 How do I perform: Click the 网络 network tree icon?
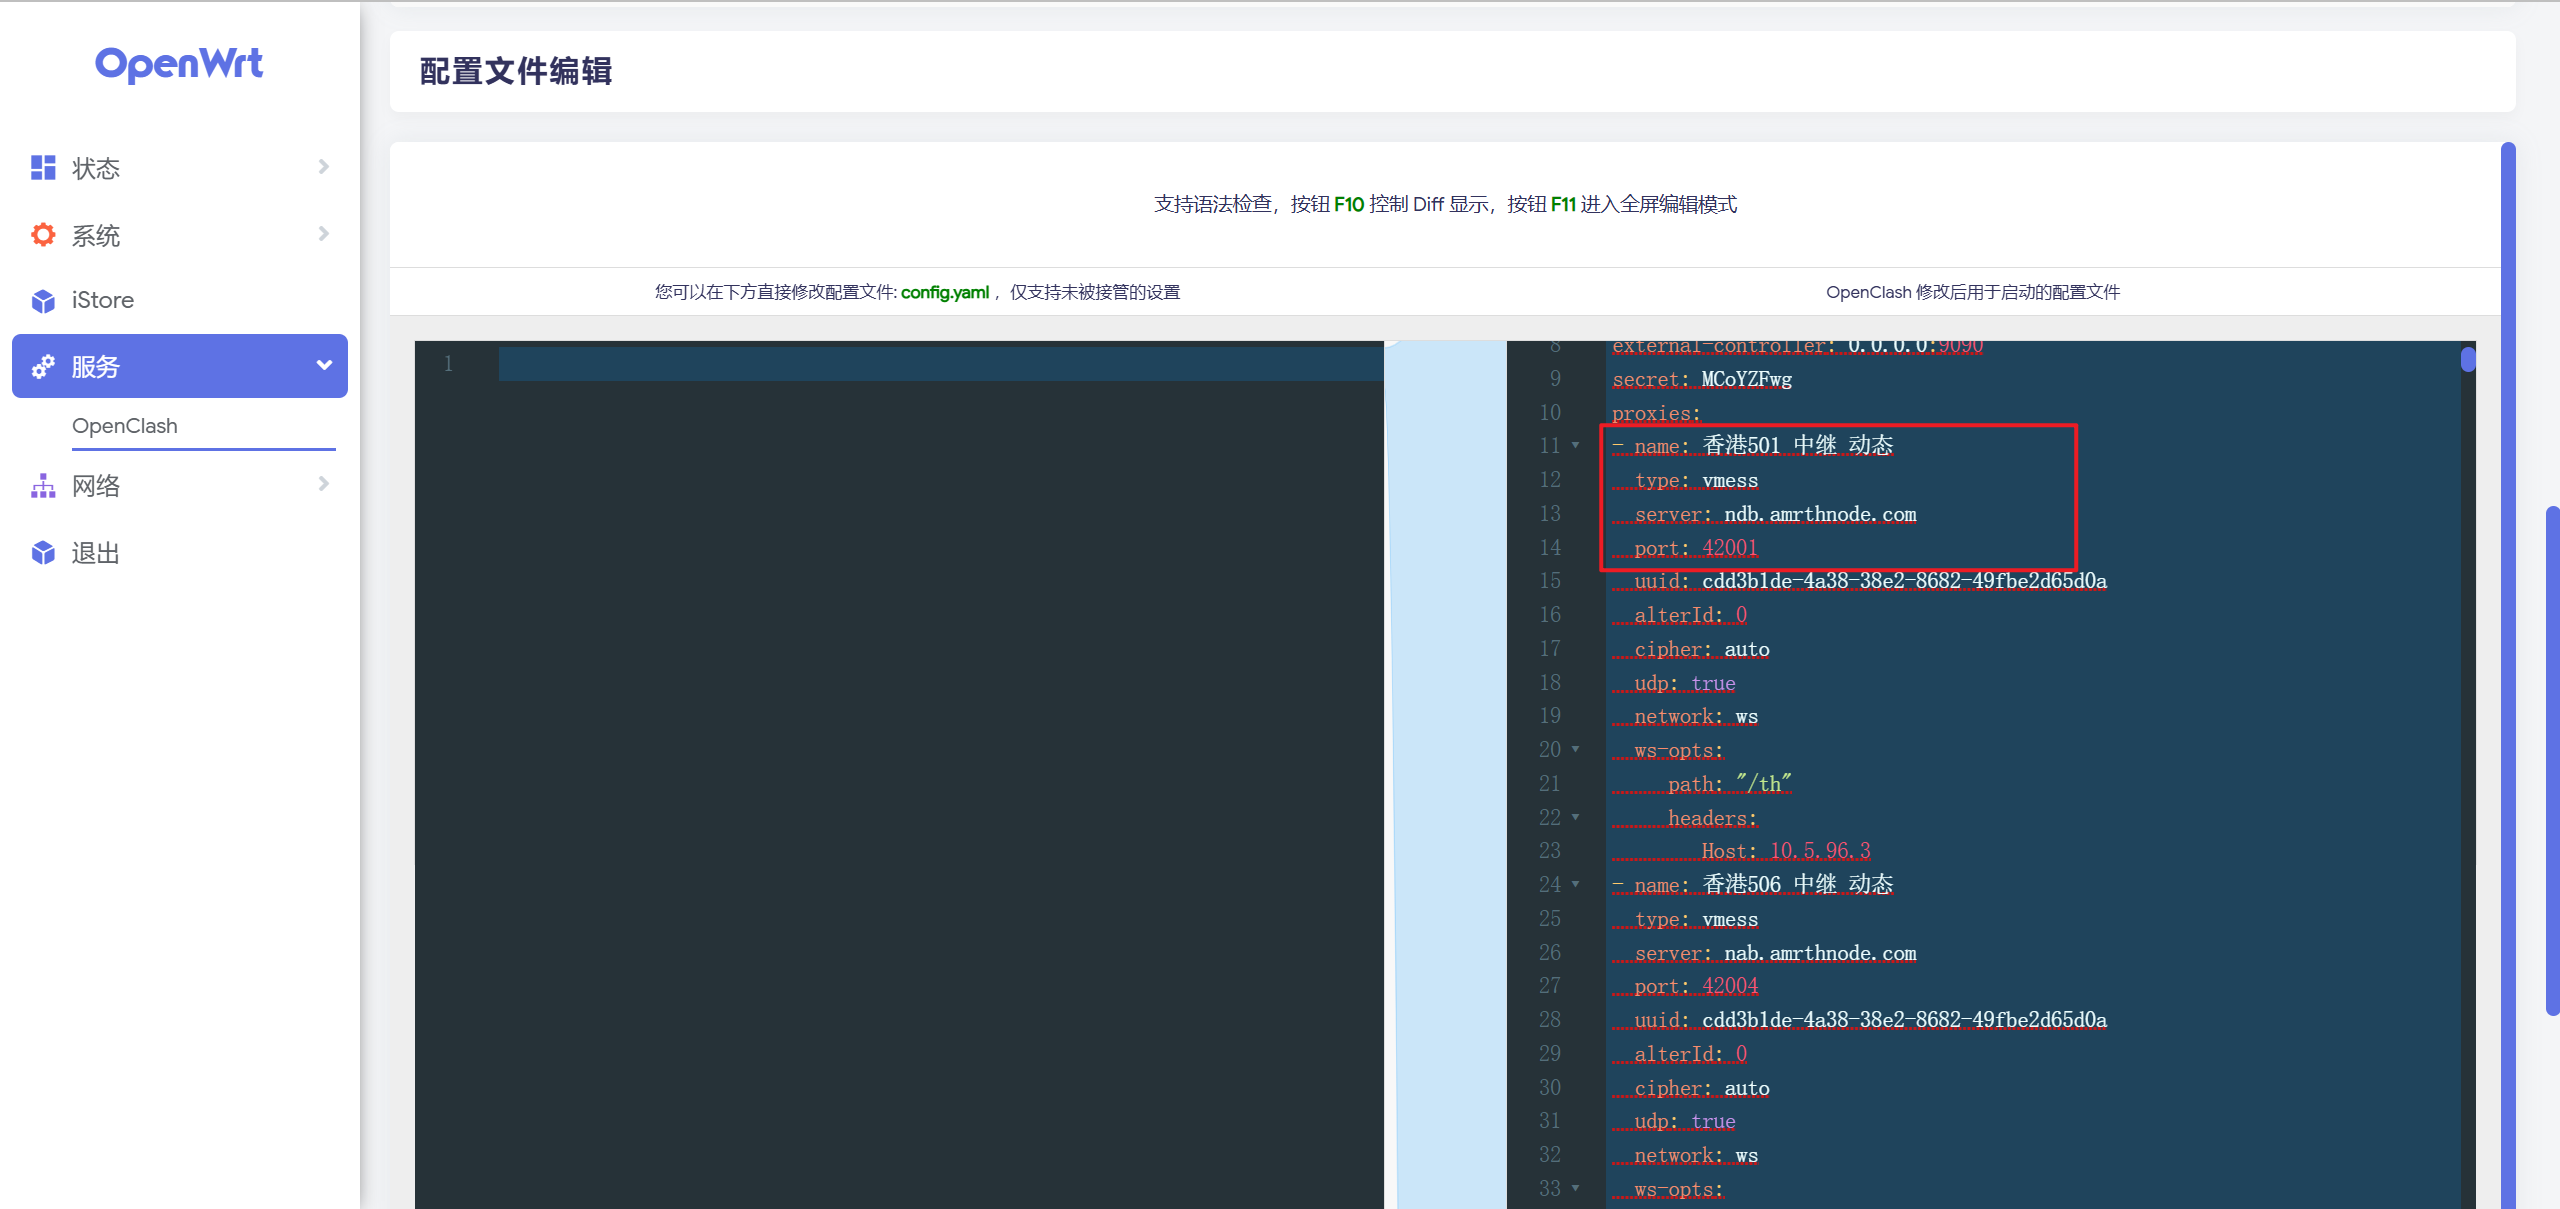tap(43, 486)
